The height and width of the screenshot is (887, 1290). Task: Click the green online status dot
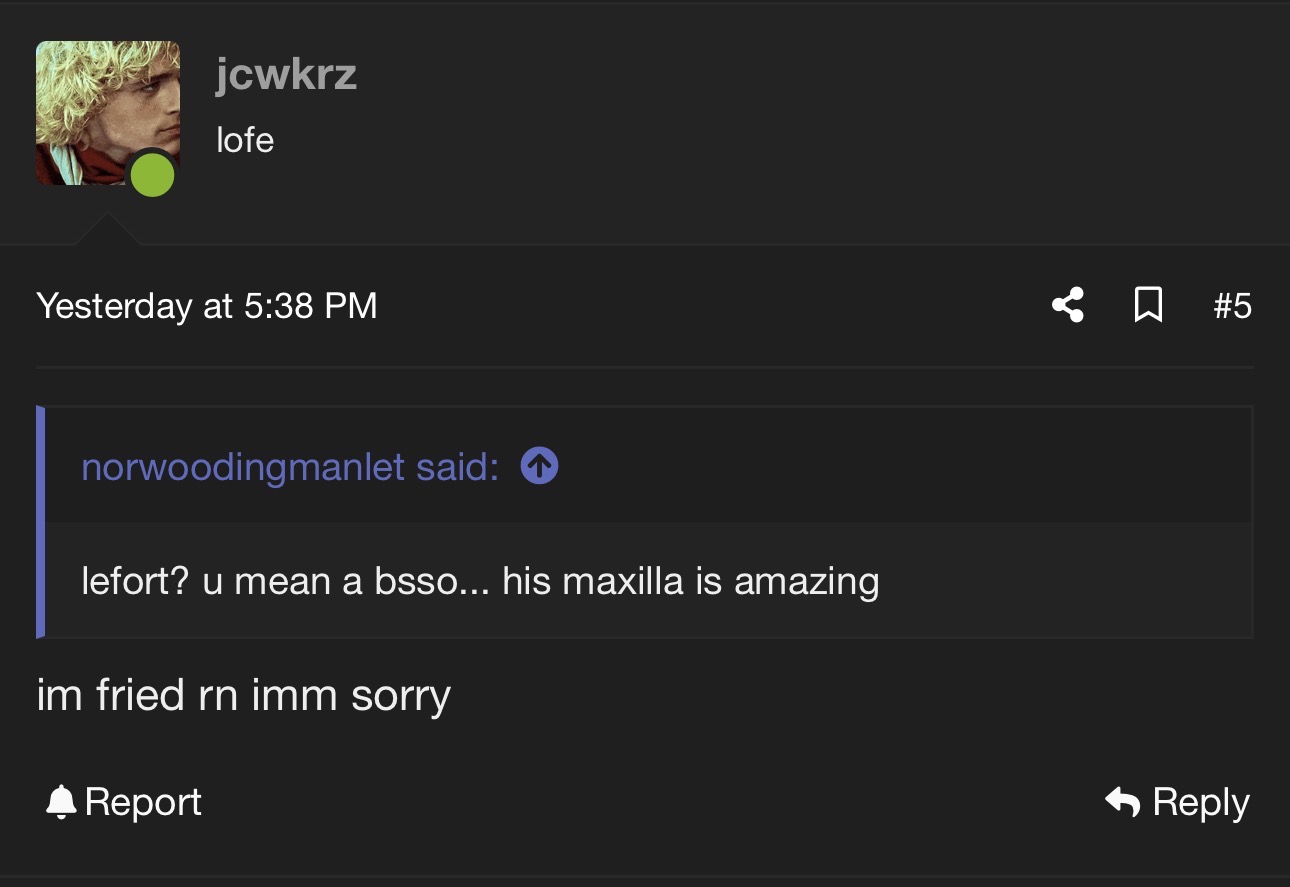153,176
